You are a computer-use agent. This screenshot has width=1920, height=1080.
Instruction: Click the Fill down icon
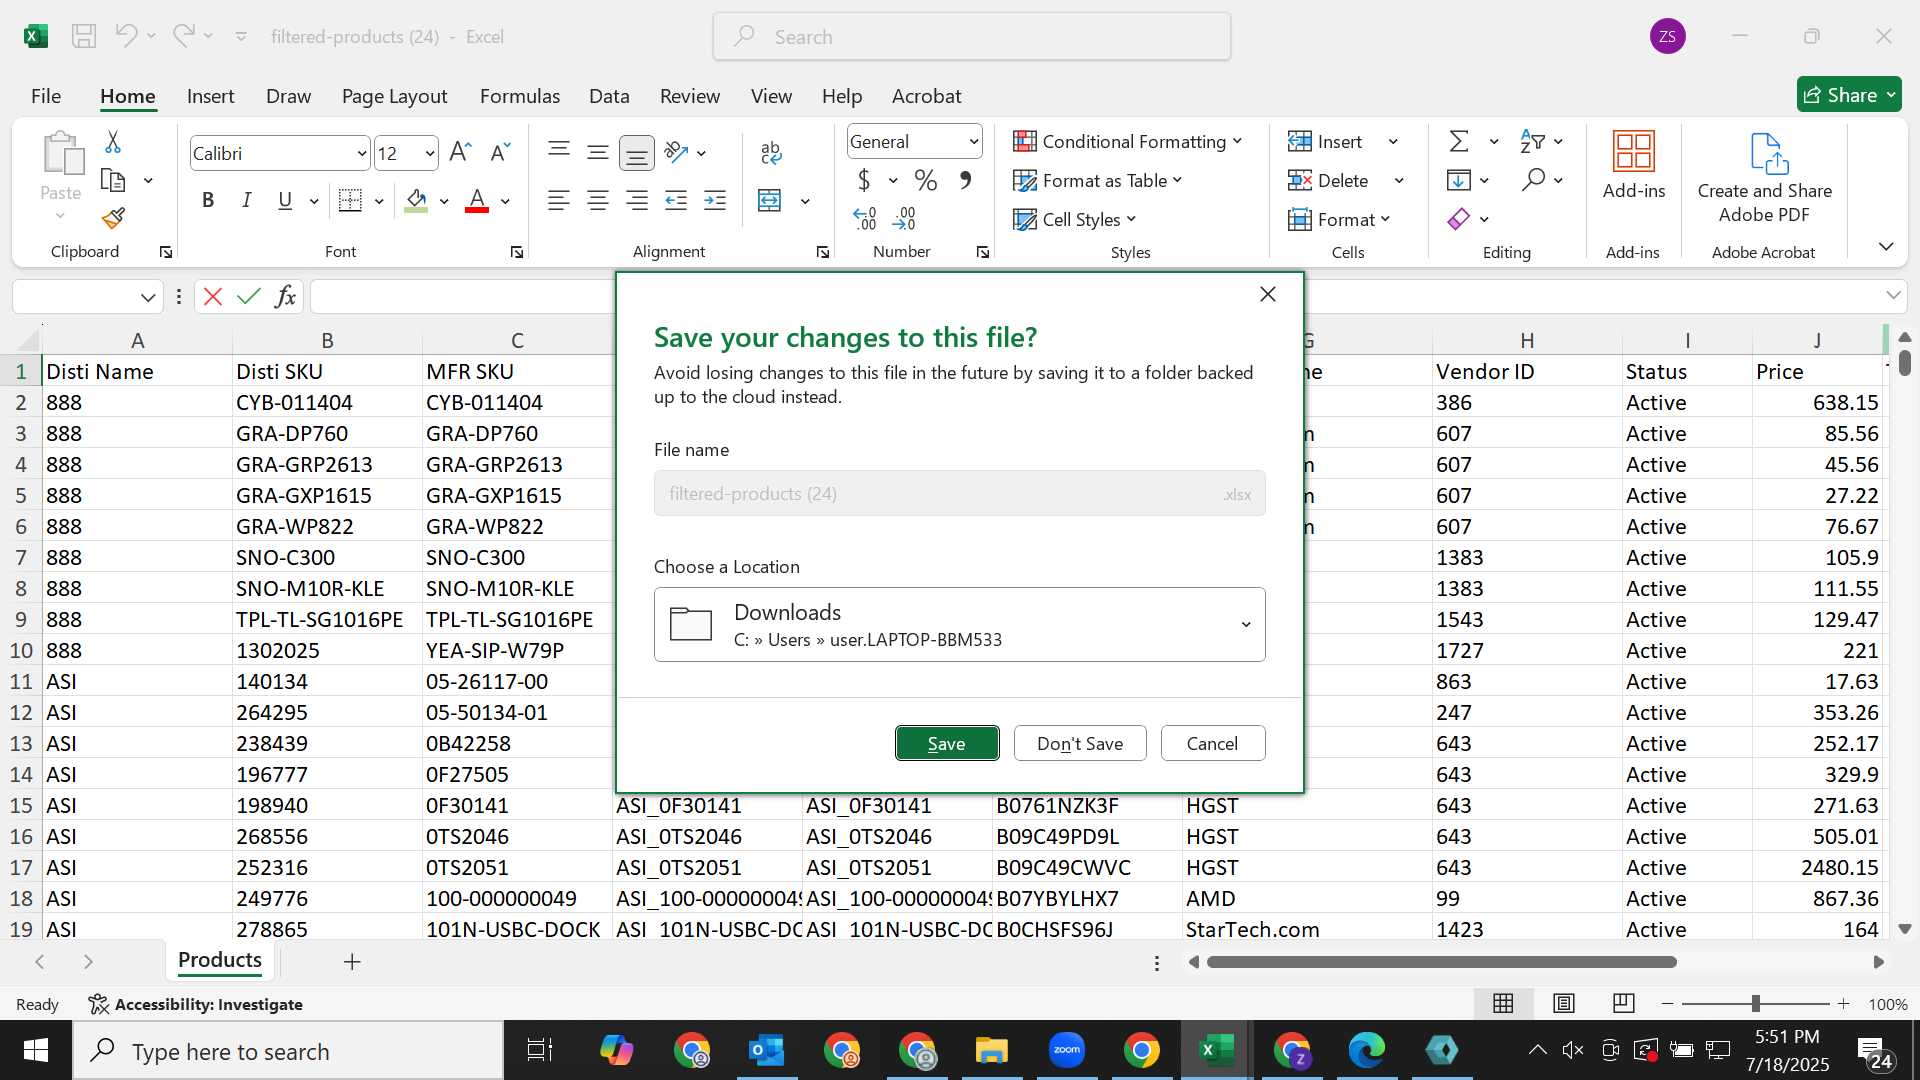(x=1459, y=180)
